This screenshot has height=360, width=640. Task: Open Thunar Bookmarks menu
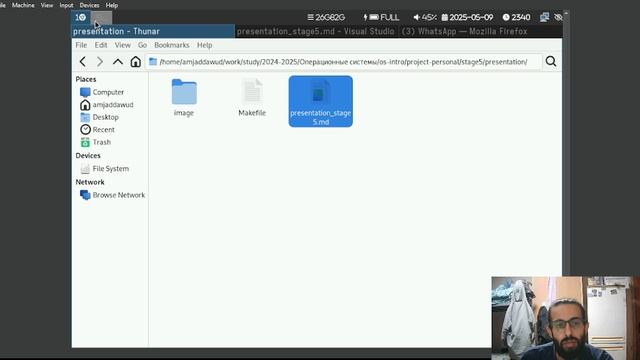pyautogui.click(x=171, y=45)
